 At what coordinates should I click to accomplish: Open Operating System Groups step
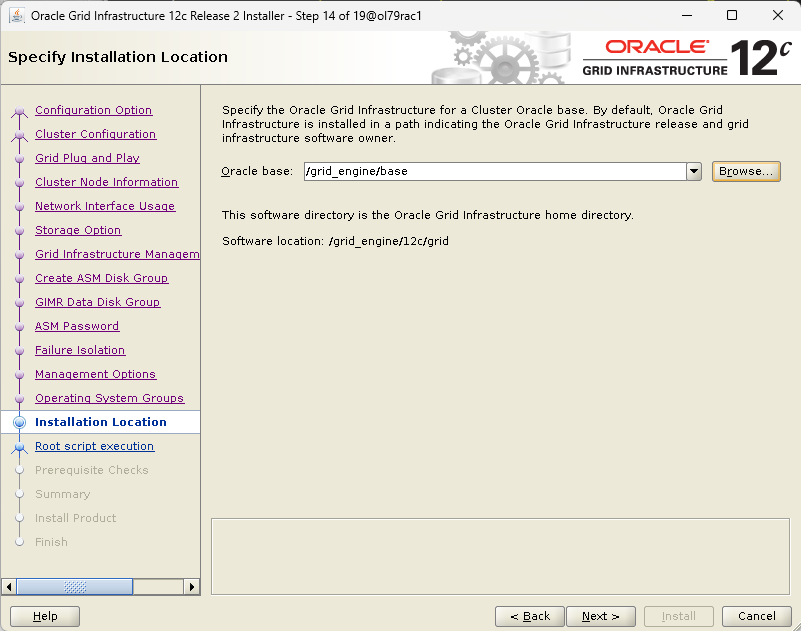pos(109,398)
